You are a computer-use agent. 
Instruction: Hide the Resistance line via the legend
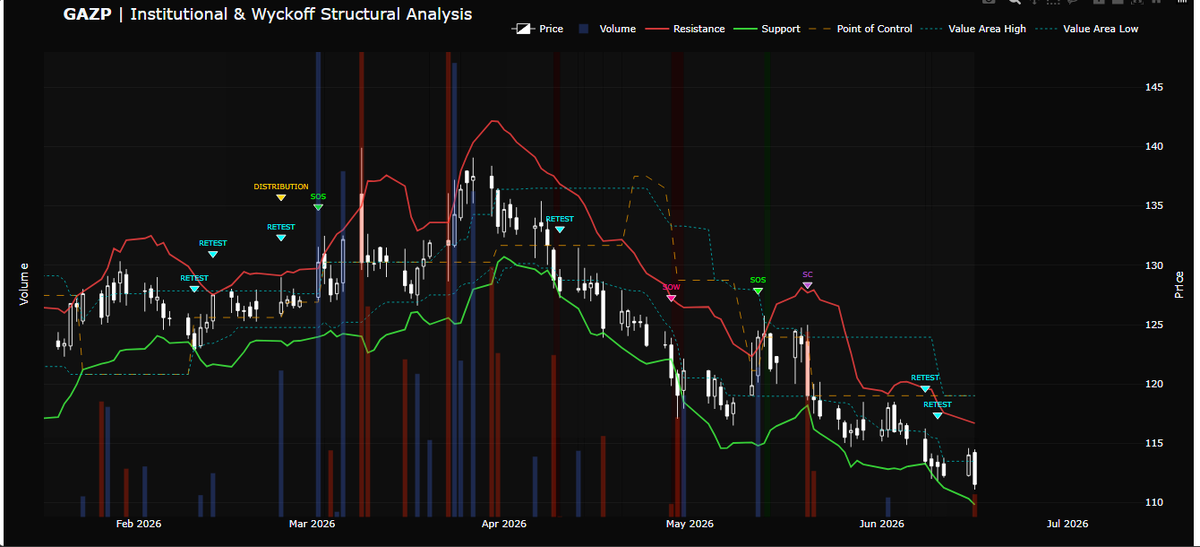[687, 29]
